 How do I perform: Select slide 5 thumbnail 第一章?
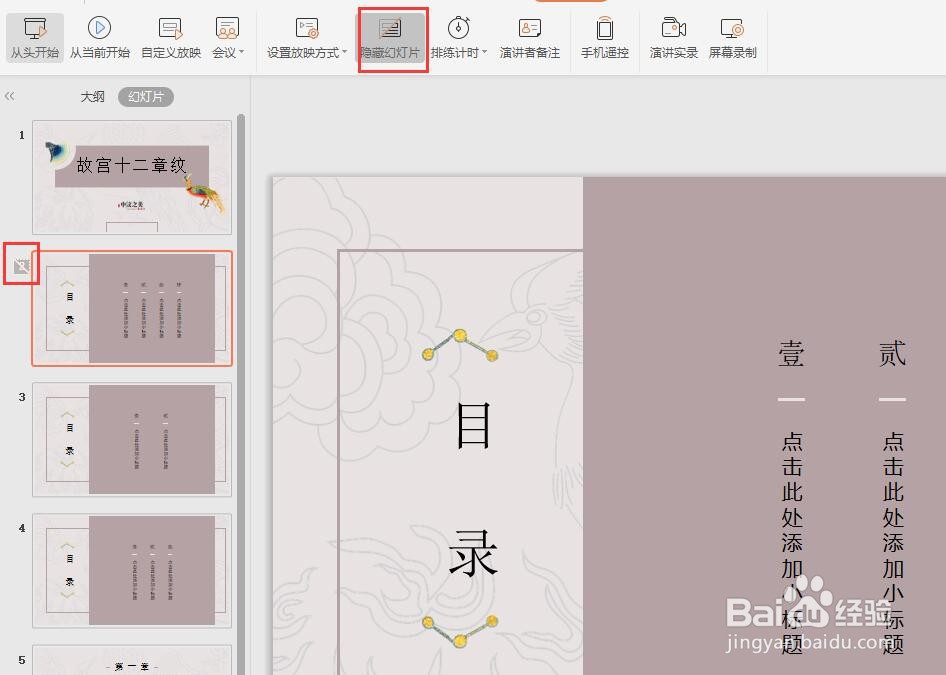point(132,660)
